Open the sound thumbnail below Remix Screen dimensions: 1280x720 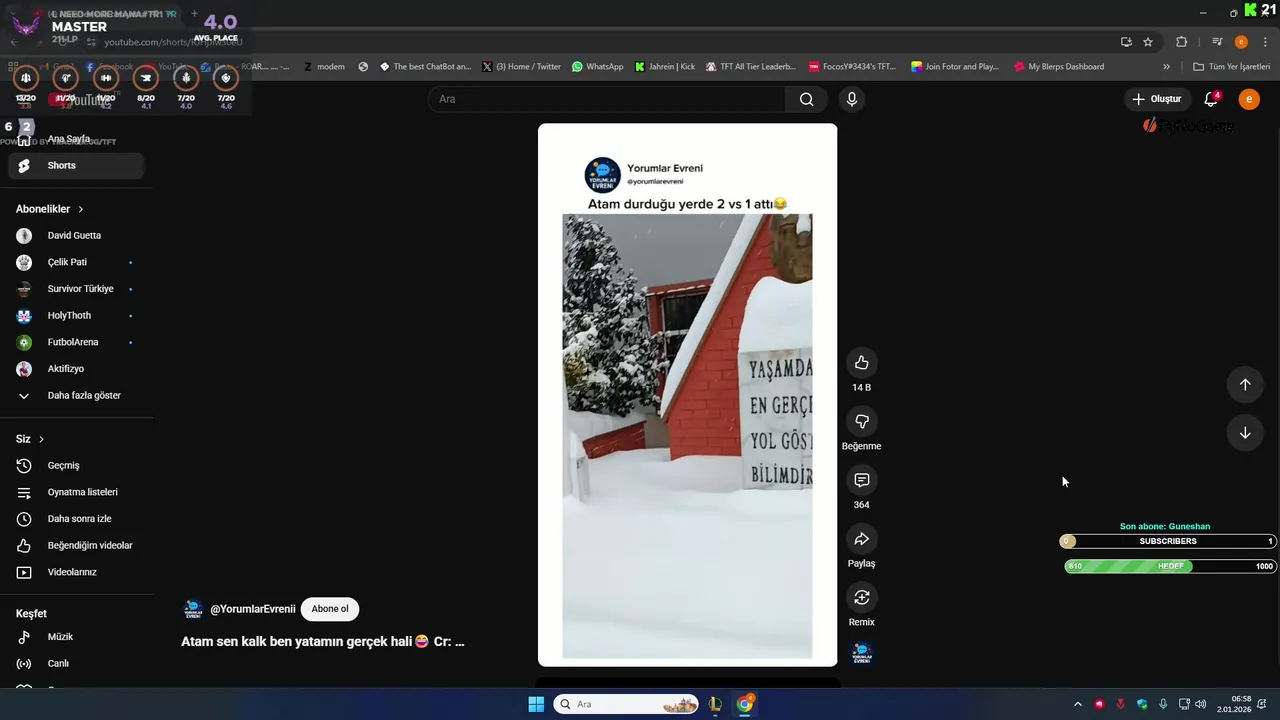click(861, 654)
